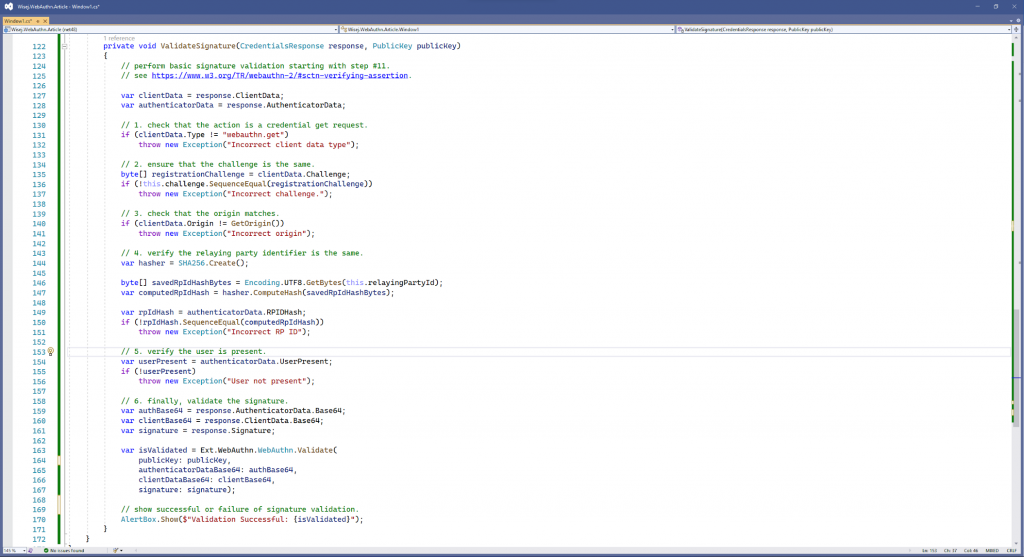
Task: Click 'signature: signature);' argument on line 167
Action: (187, 489)
